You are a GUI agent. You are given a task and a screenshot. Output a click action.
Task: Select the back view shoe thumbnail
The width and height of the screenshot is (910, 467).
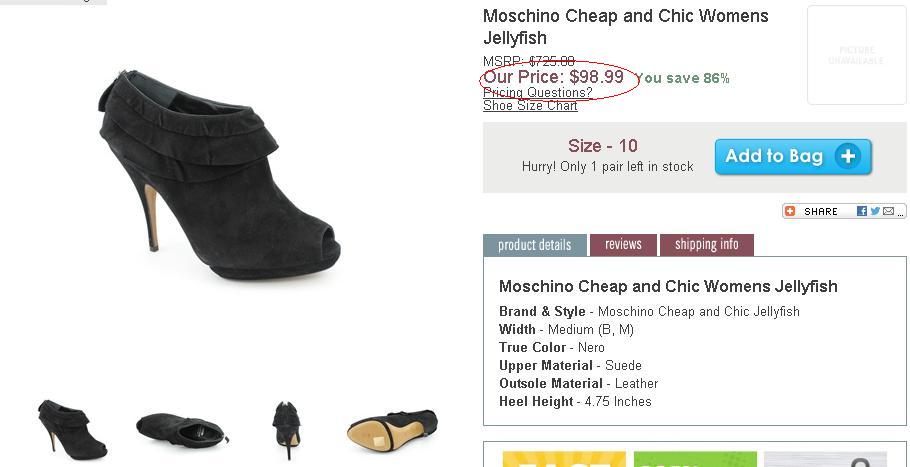click(x=287, y=428)
